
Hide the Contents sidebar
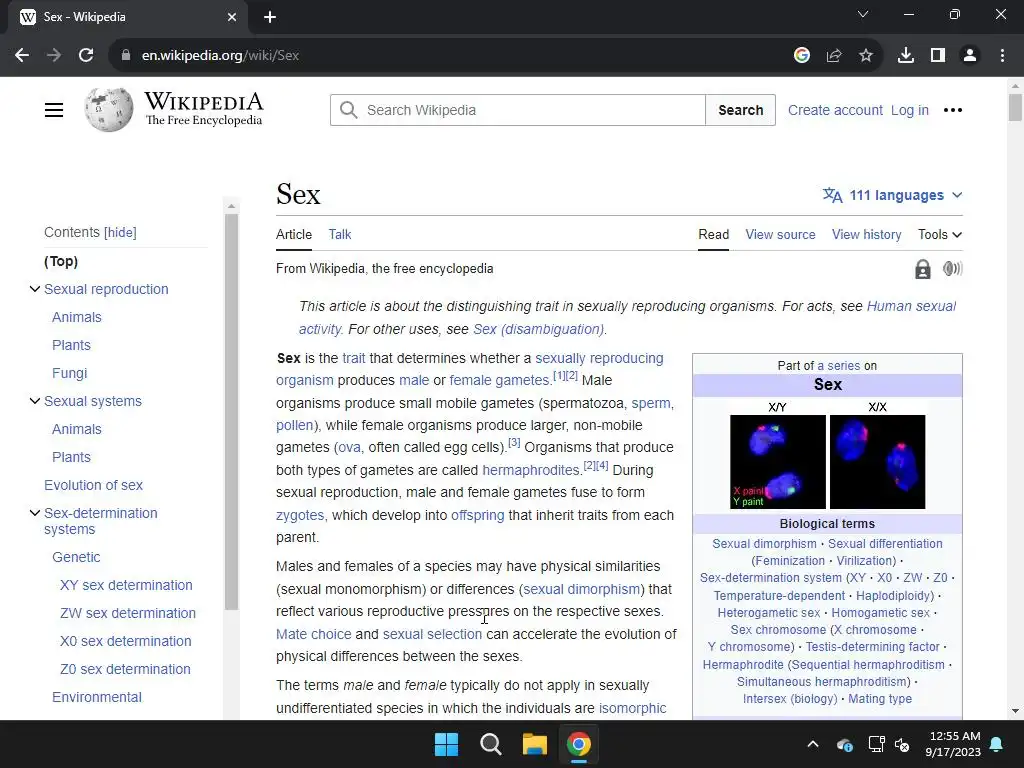(x=121, y=232)
